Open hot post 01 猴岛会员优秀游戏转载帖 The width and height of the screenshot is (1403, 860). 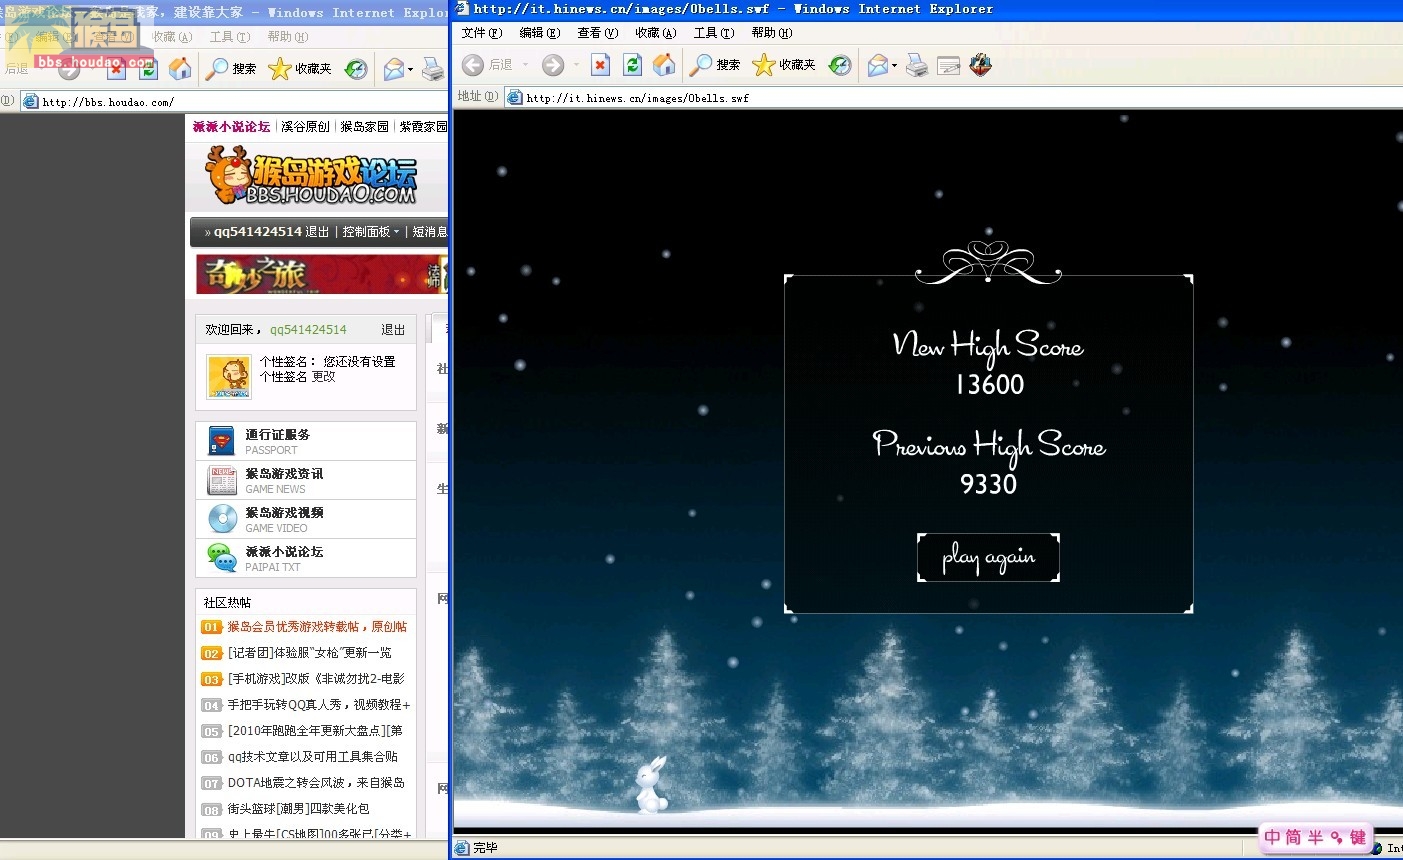[x=317, y=627]
